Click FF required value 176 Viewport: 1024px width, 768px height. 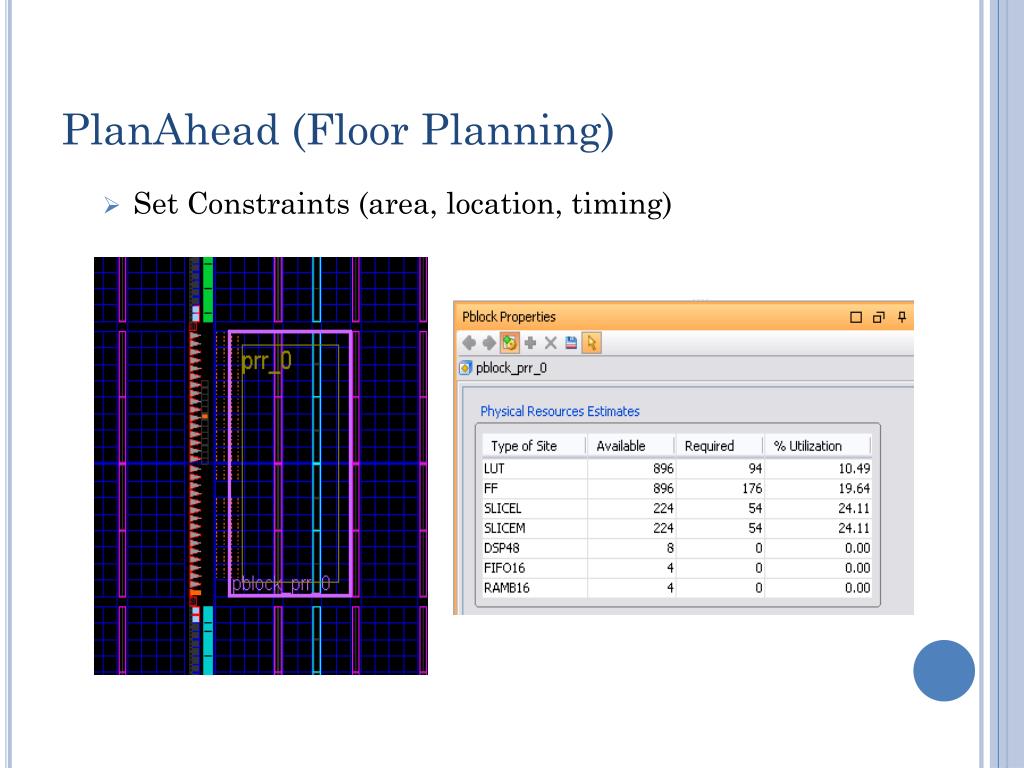752,488
